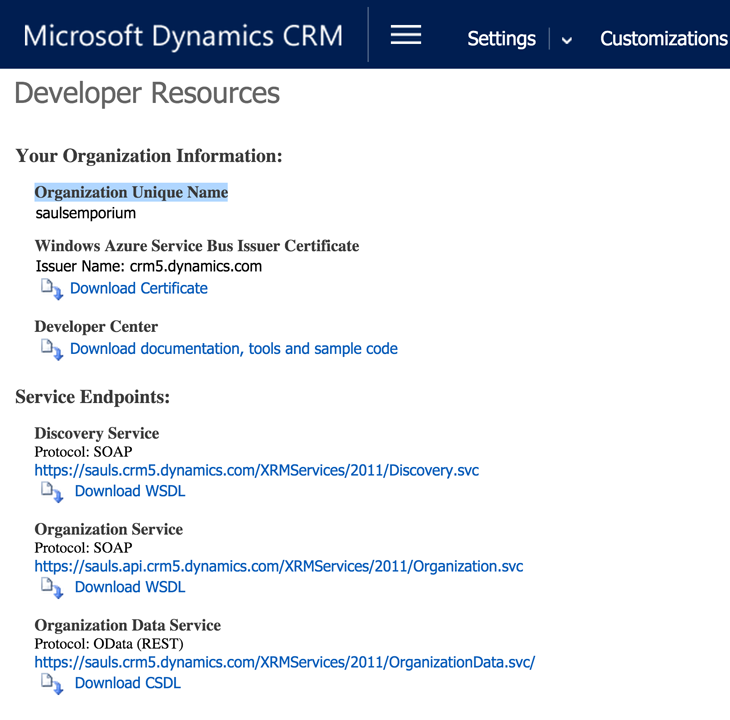730x720 pixels.
Task: Click the download icon under Discovery Service
Action: (52, 492)
